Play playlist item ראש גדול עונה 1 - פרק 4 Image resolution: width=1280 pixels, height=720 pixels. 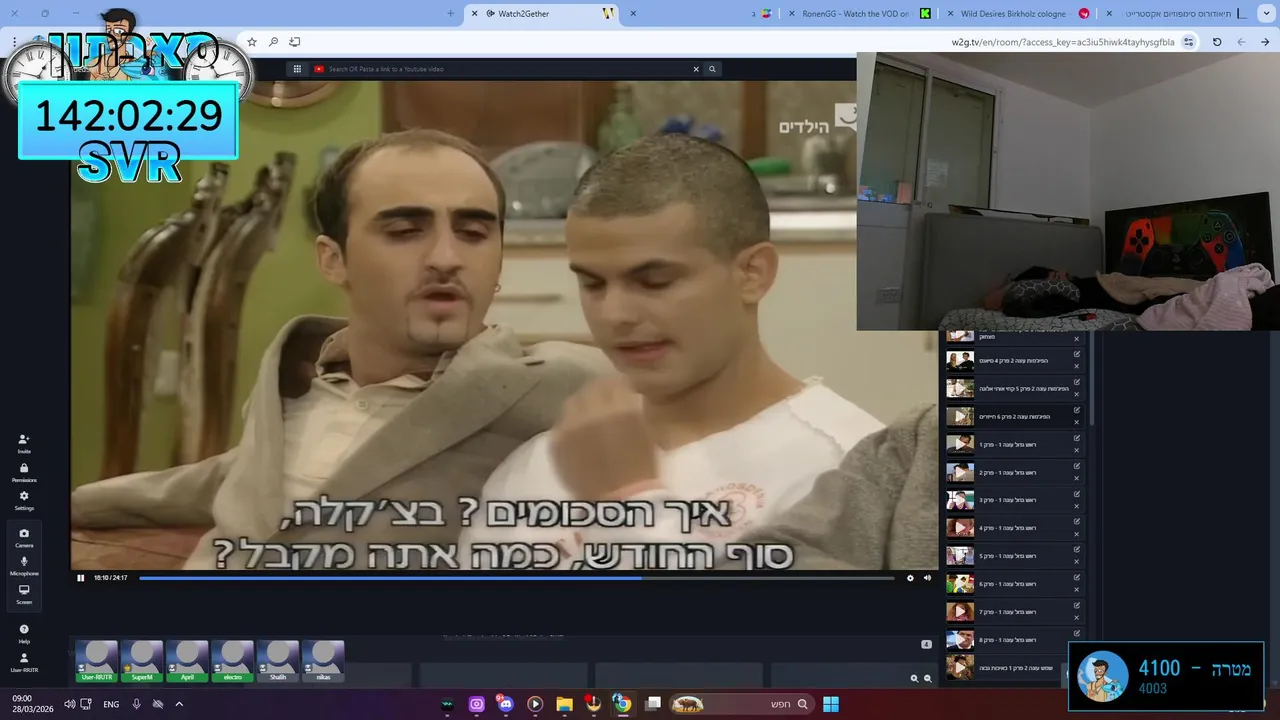[x=960, y=528]
